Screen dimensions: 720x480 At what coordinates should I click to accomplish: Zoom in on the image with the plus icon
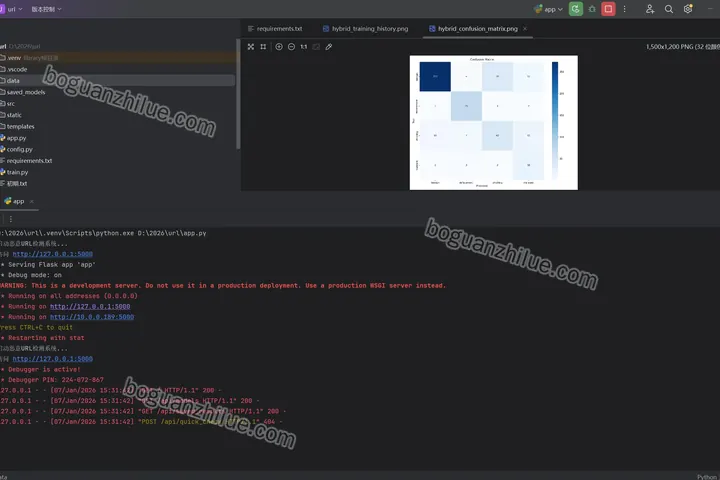pyautogui.click(x=279, y=47)
